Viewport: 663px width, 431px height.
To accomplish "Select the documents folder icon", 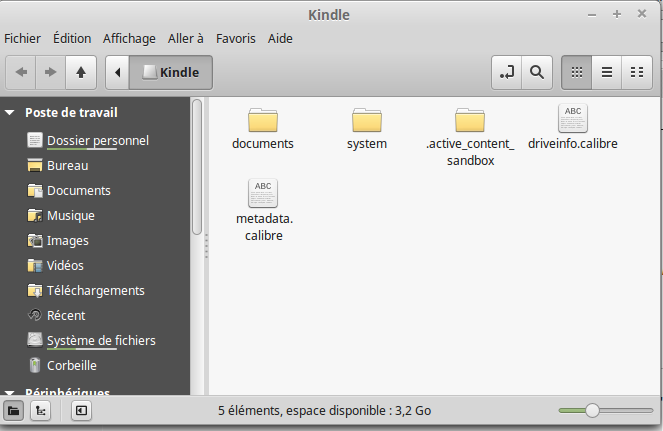I will [x=263, y=120].
